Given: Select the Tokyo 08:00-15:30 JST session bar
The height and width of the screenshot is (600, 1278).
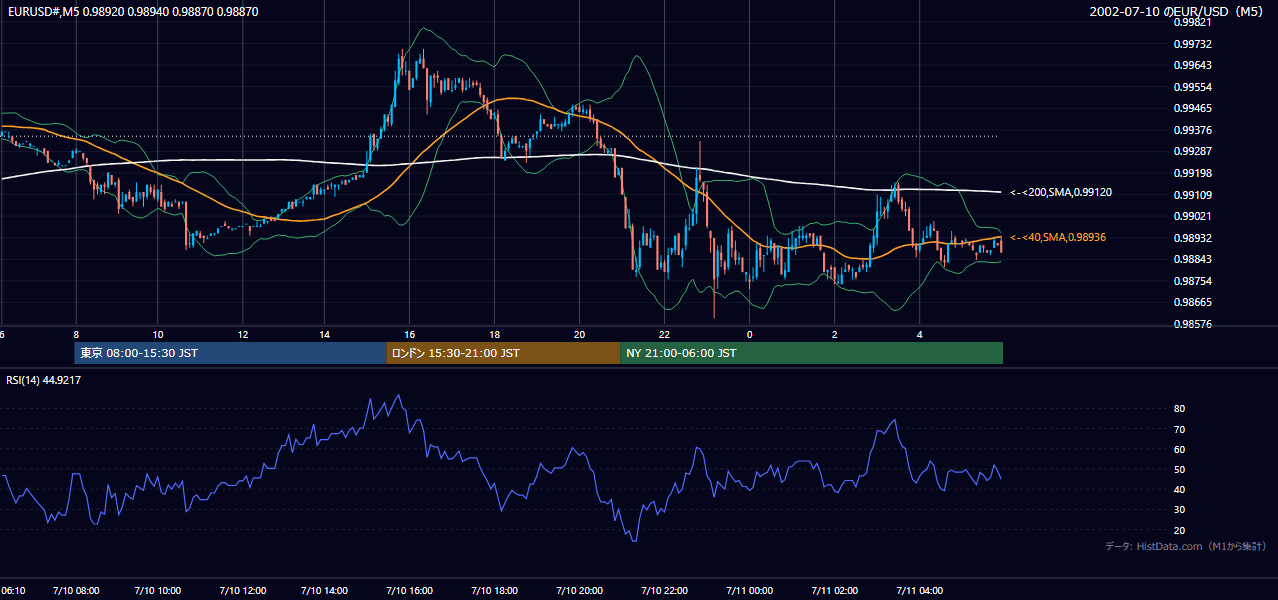Looking at the screenshot, I should (230, 353).
